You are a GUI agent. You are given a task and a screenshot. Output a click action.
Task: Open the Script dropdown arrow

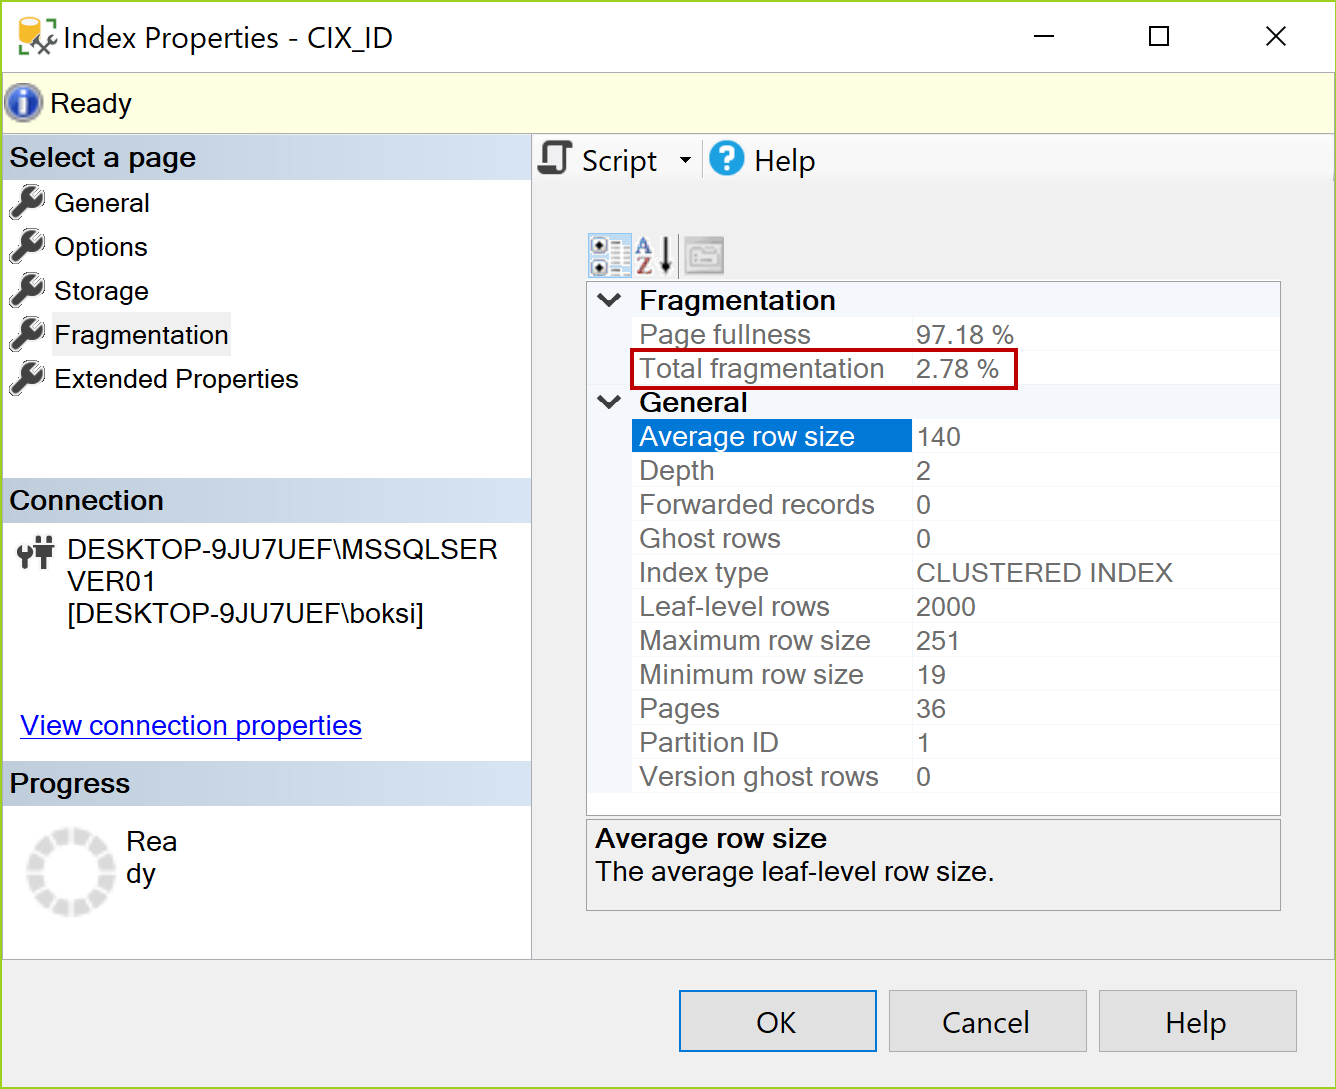tap(686, 159)
